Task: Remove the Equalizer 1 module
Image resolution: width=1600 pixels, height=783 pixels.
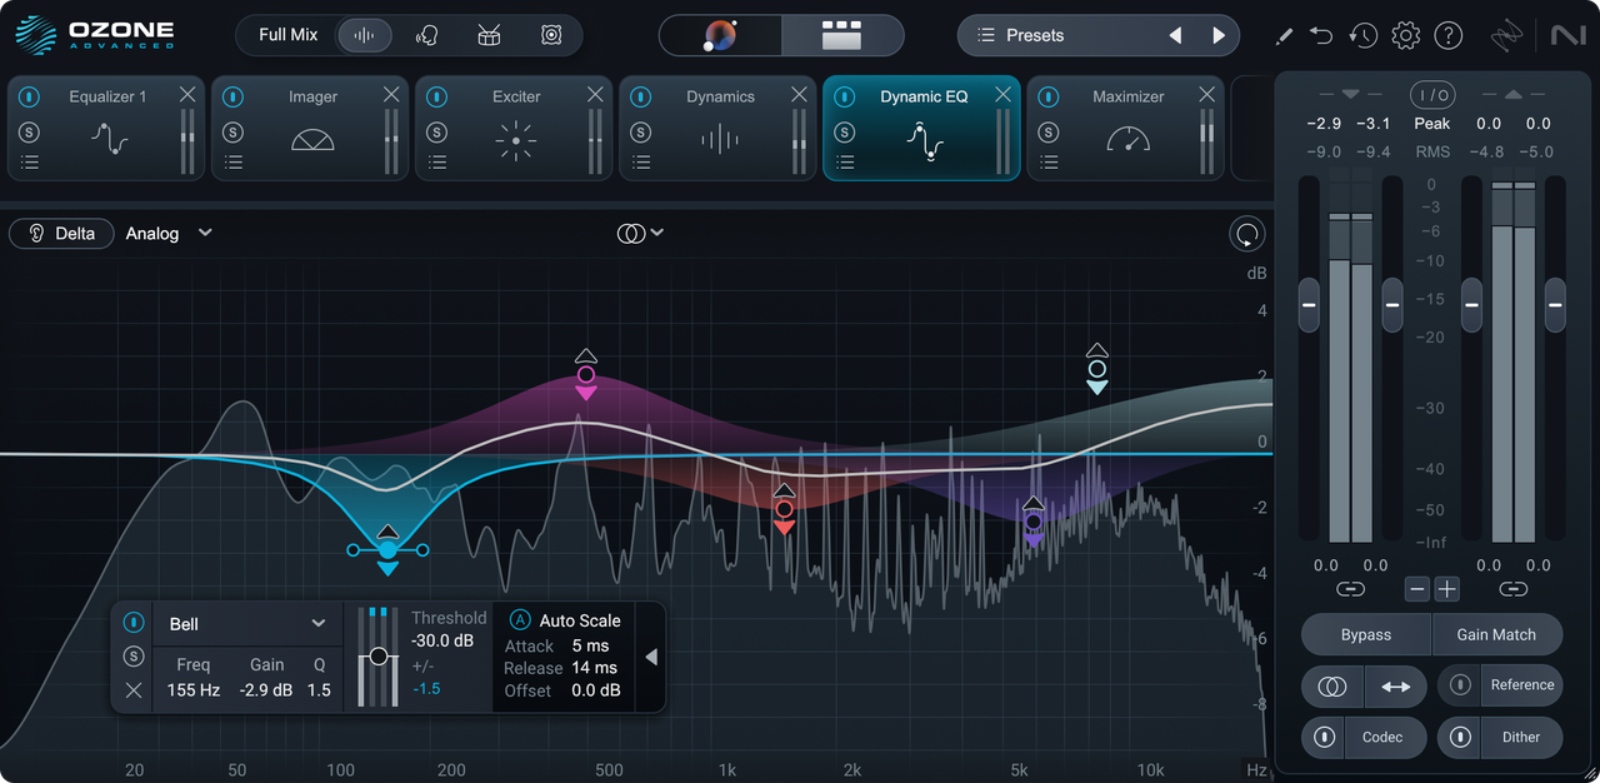Action: pyautogui.click(x=187, y=94)
